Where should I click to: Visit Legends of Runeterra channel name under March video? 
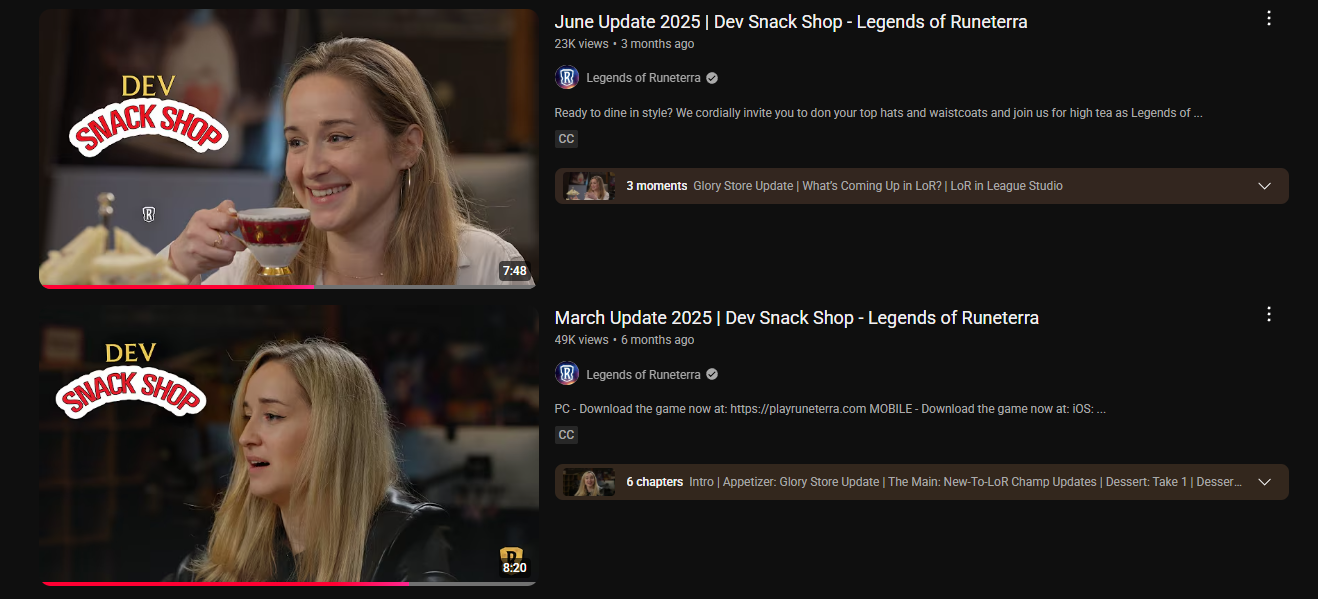[x=643, y=374]
